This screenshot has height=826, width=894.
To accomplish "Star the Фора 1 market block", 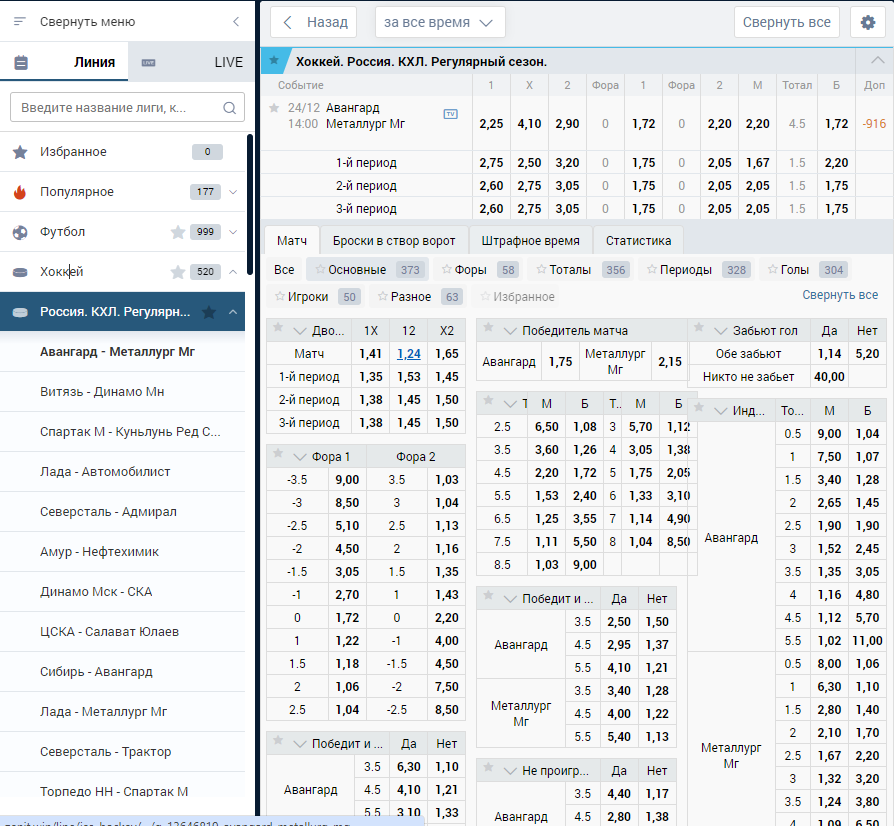I will point(278,453).
